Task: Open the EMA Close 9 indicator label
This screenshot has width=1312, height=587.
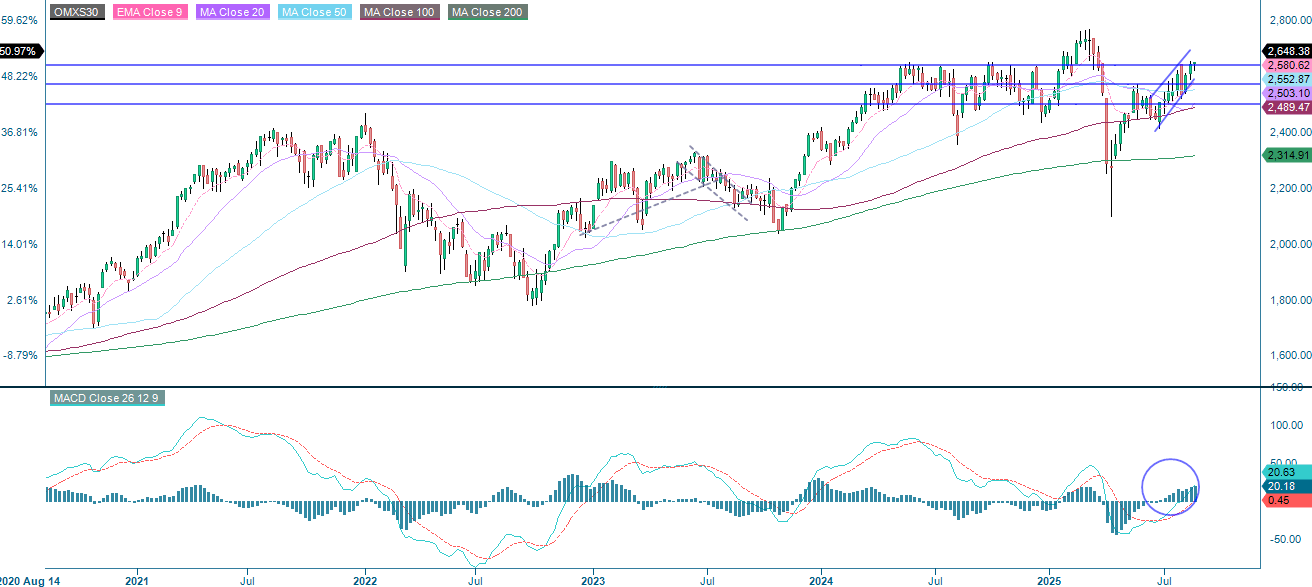Action: pyautogui.click(x=150, y=13)
